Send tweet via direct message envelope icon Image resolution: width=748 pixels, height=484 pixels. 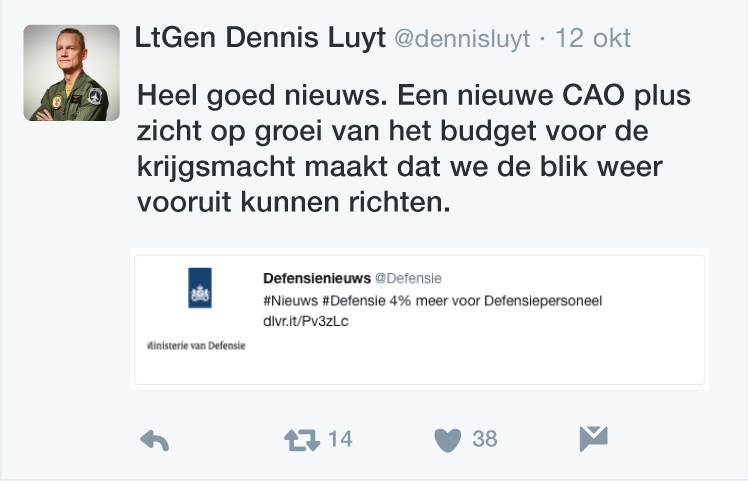593,439
